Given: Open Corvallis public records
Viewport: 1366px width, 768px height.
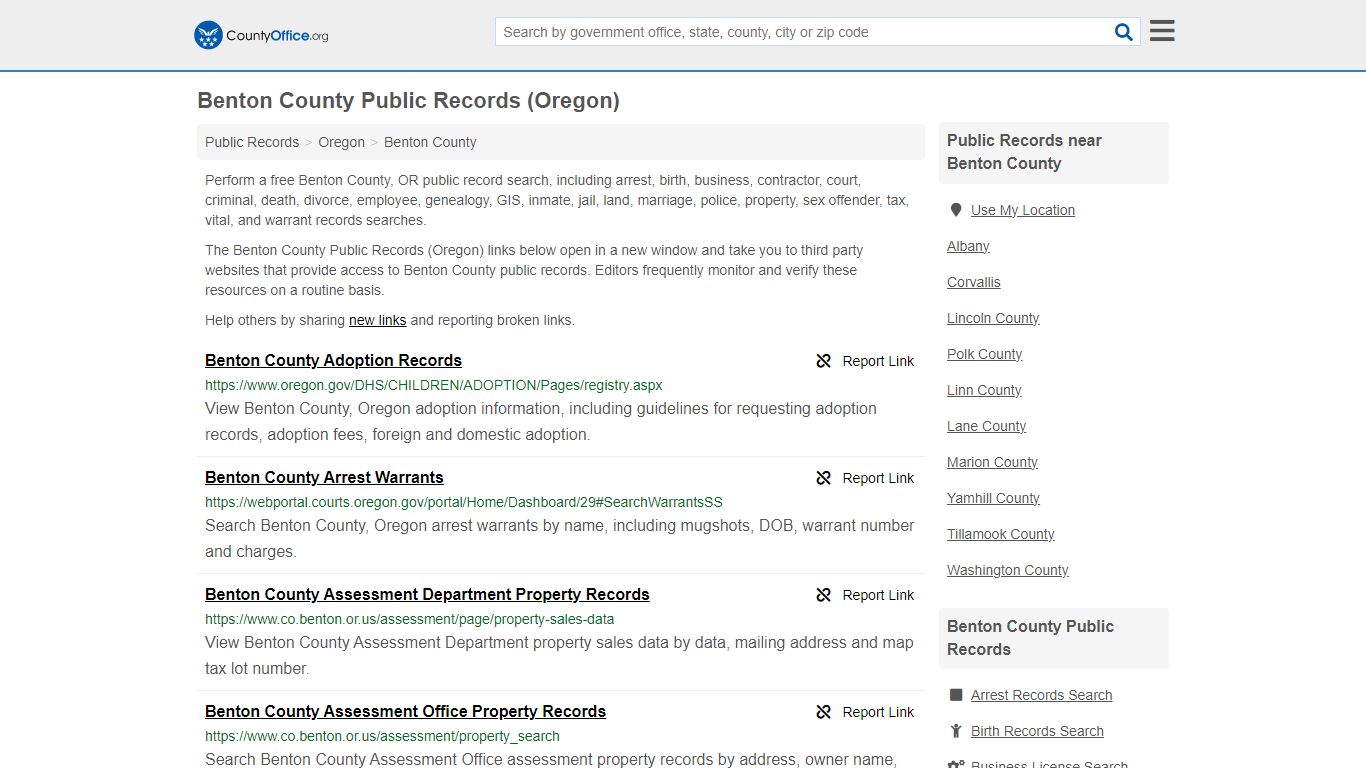Looking at the screenshot, I should [973, 282].
